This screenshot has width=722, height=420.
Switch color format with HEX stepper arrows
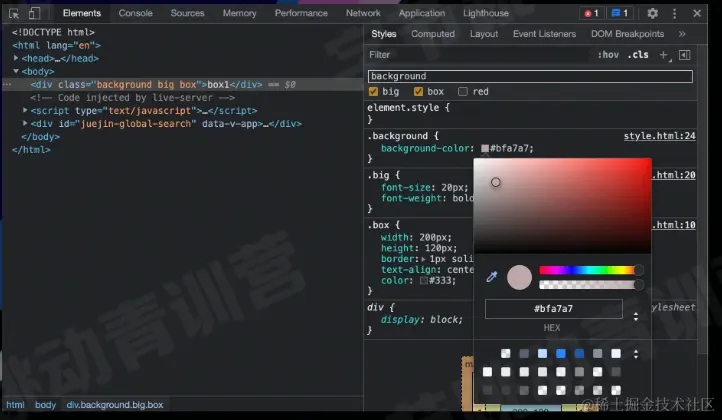636,316
